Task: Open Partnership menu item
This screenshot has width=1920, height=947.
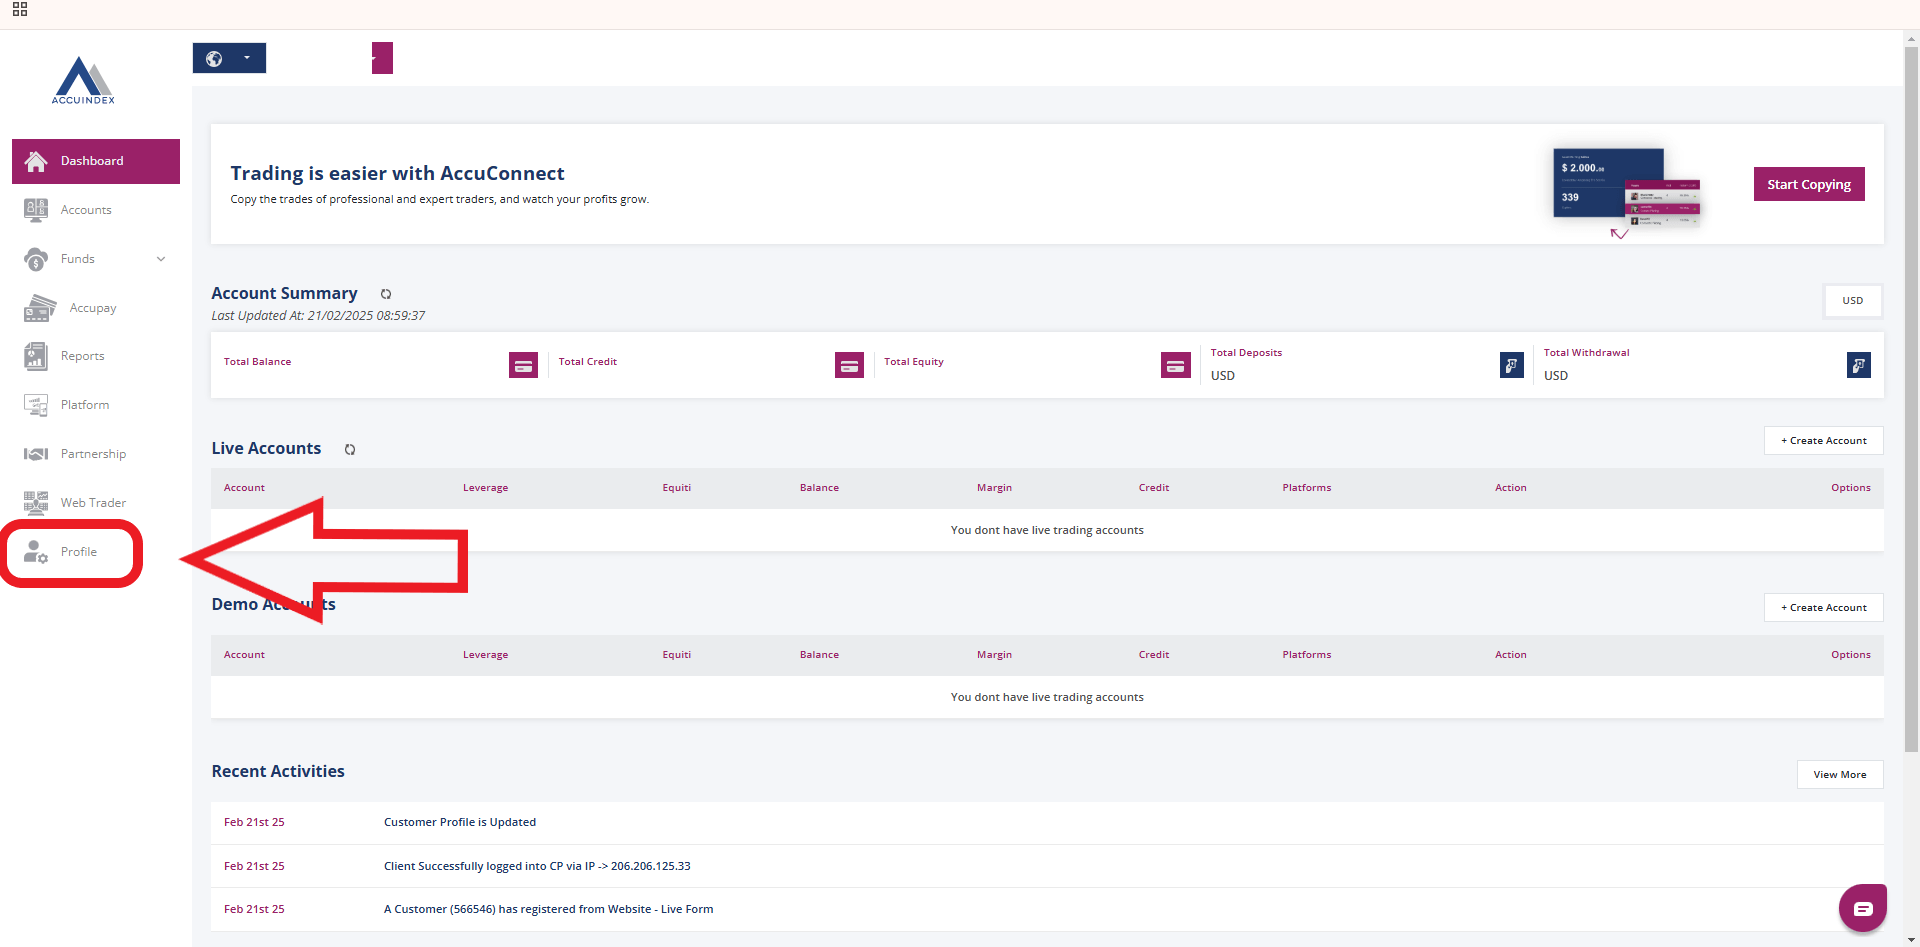Action: coord(96,454)
